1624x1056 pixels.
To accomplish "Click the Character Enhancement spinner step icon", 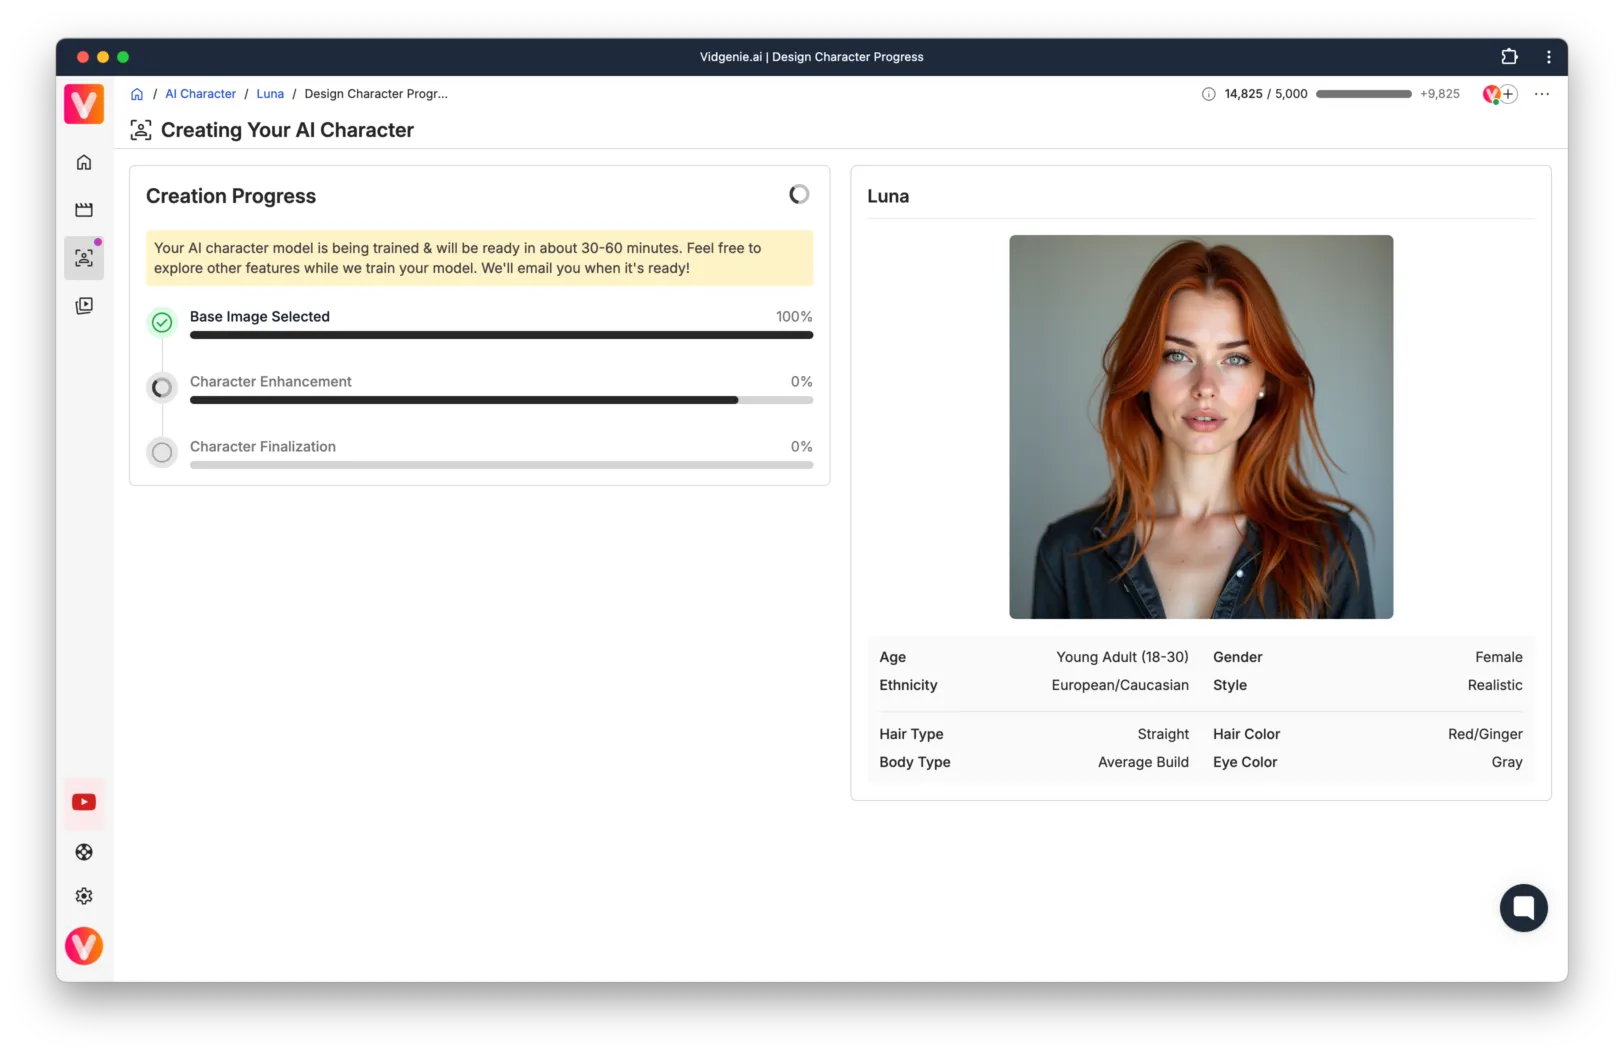I will [162, 388].
